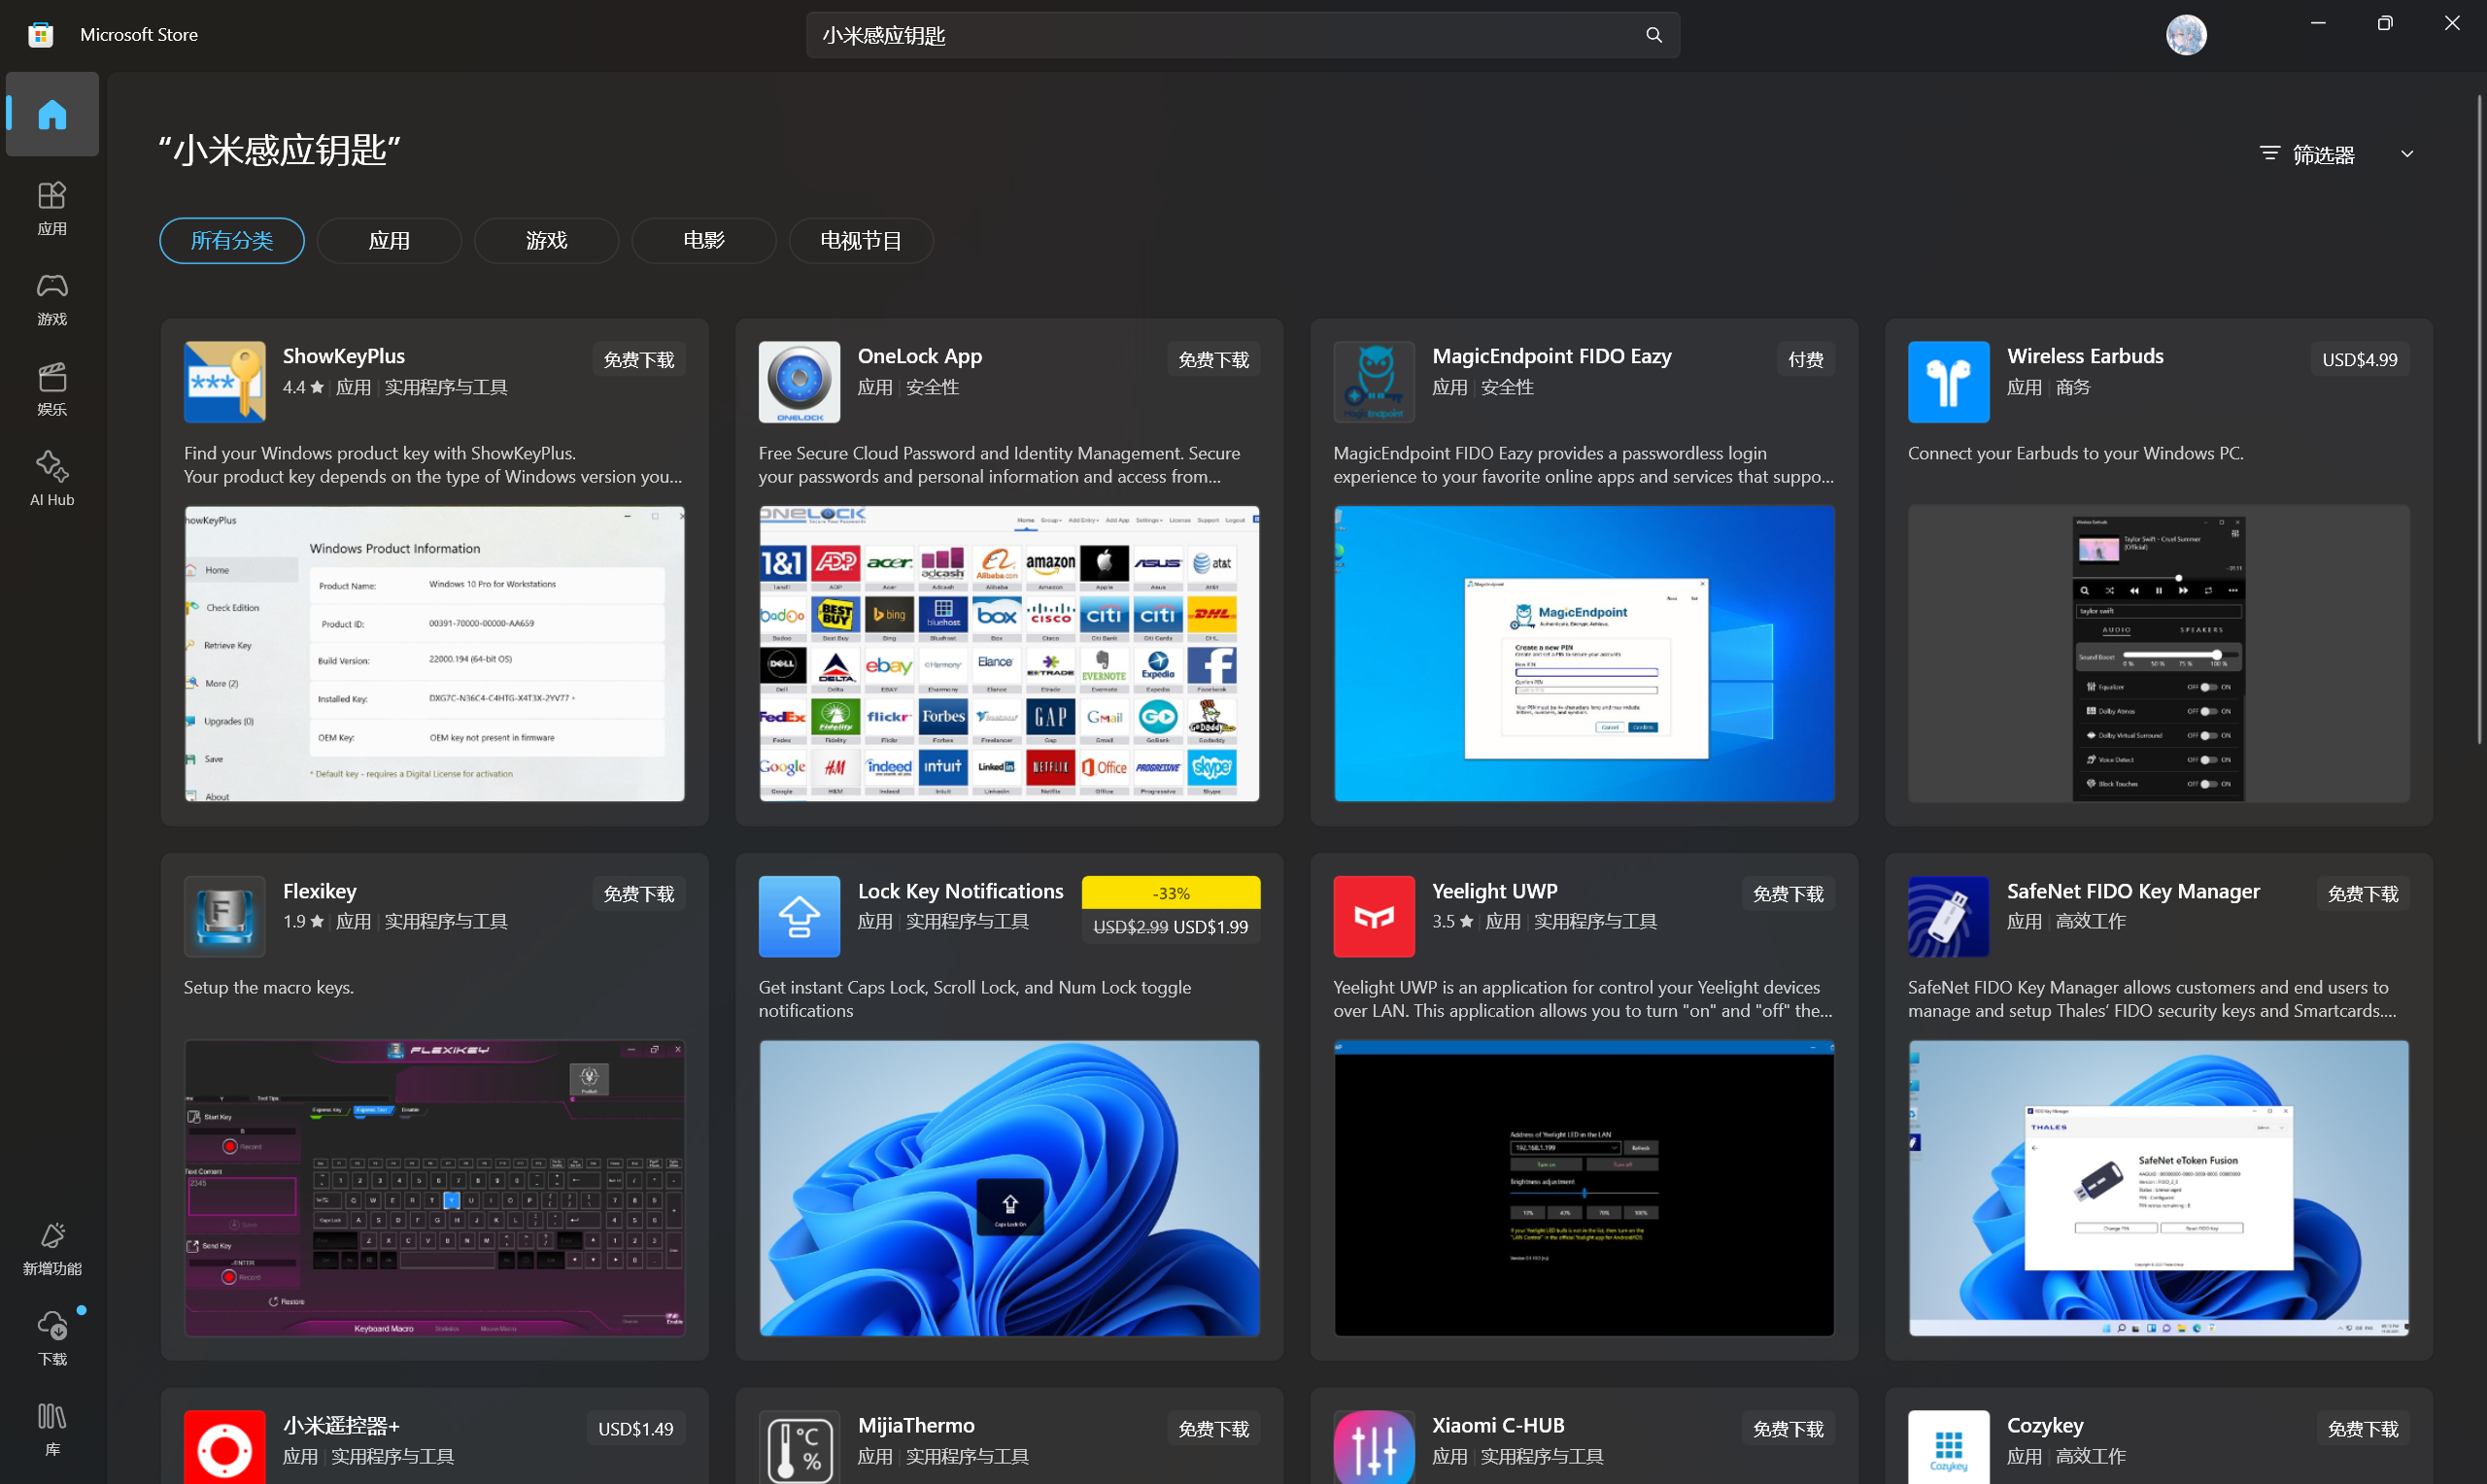Open the 游戏 sidebar section
This screenshot has width=2487, height=1484.
pyautogui.click(x=52, y=299)
